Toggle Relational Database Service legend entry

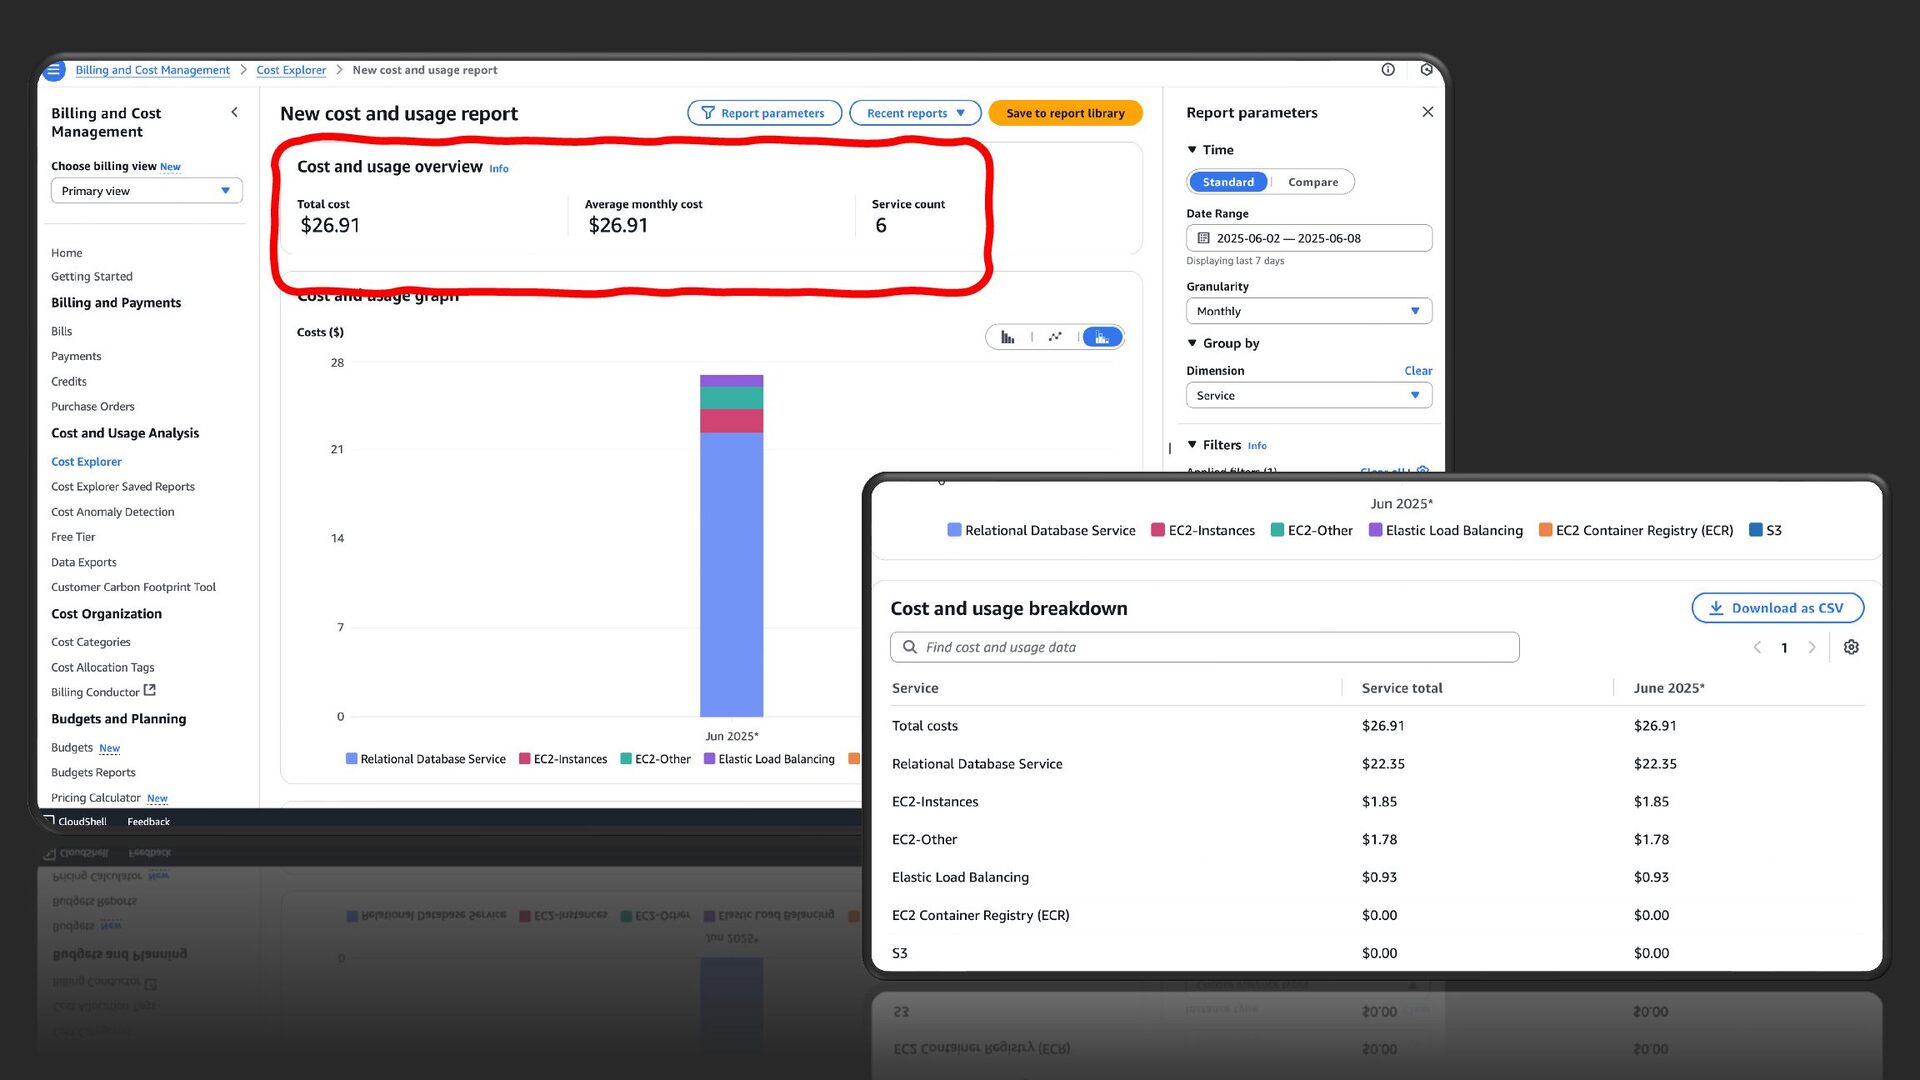pos(1040,531)
